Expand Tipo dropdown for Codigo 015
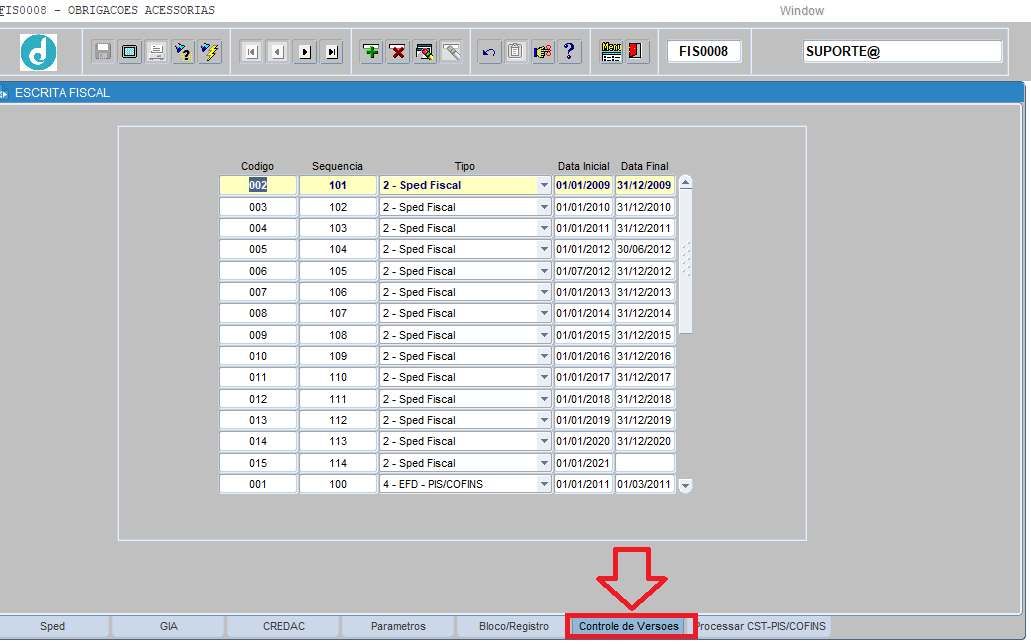 (x=544, y=463)
